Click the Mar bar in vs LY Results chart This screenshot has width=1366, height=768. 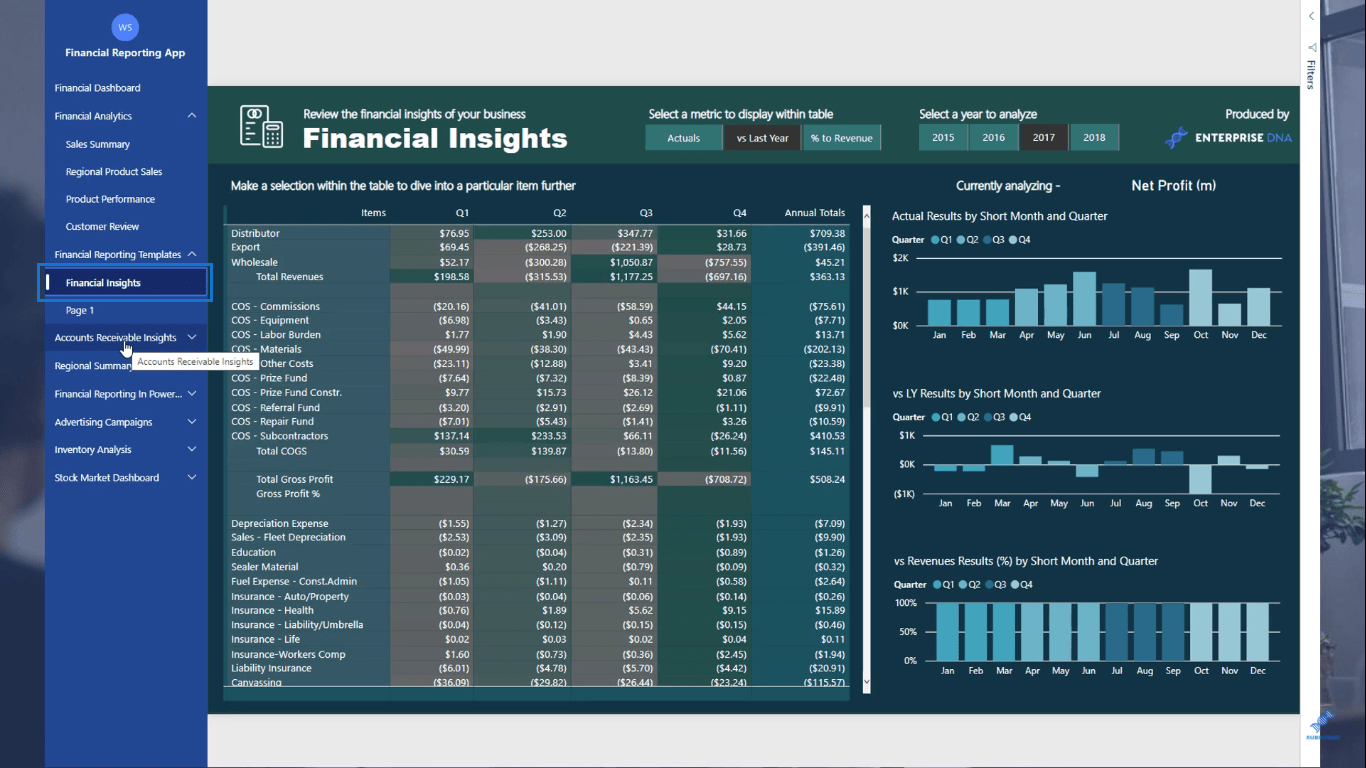coord(1002,455)
